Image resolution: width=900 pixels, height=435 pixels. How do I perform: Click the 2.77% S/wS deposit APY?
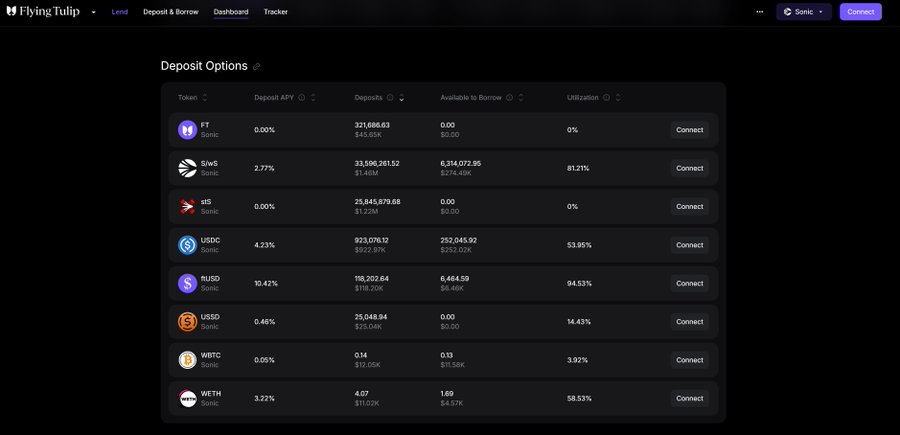[265, 168]
